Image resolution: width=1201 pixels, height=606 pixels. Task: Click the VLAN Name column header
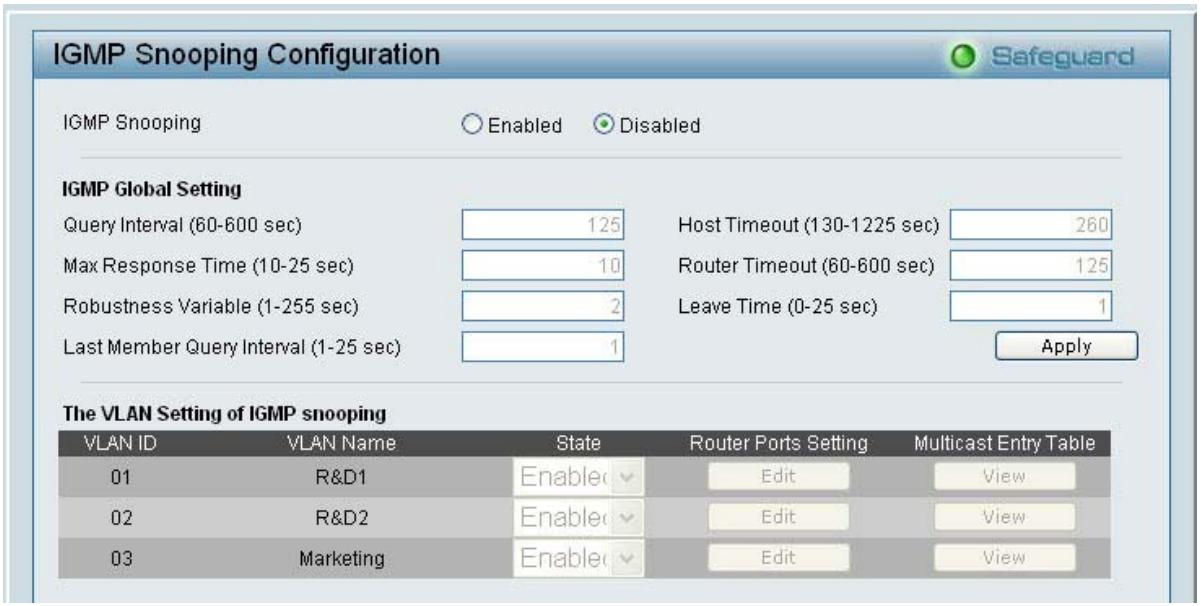coord(342,443)
